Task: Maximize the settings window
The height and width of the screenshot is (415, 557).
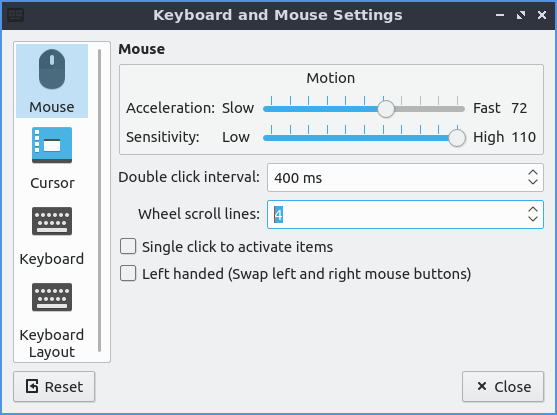Action: [521, 15]
